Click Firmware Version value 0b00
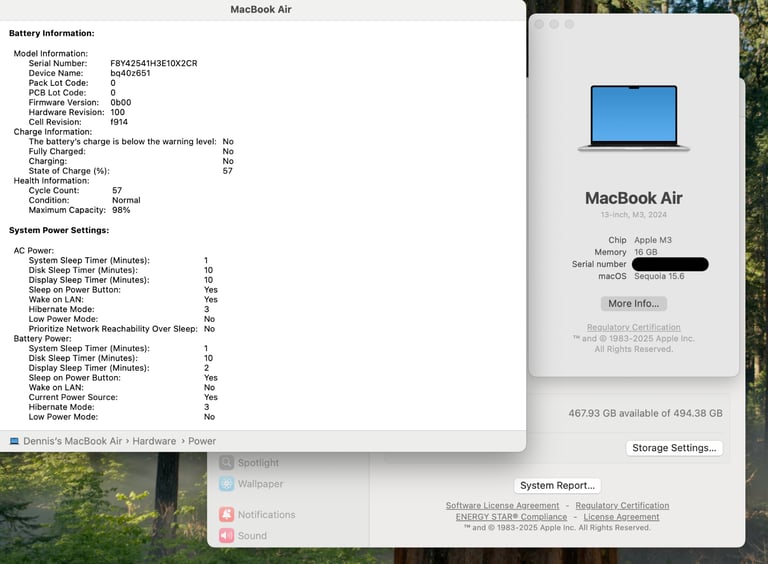This screenshot has width=768, height=564. tap(120, 102)
